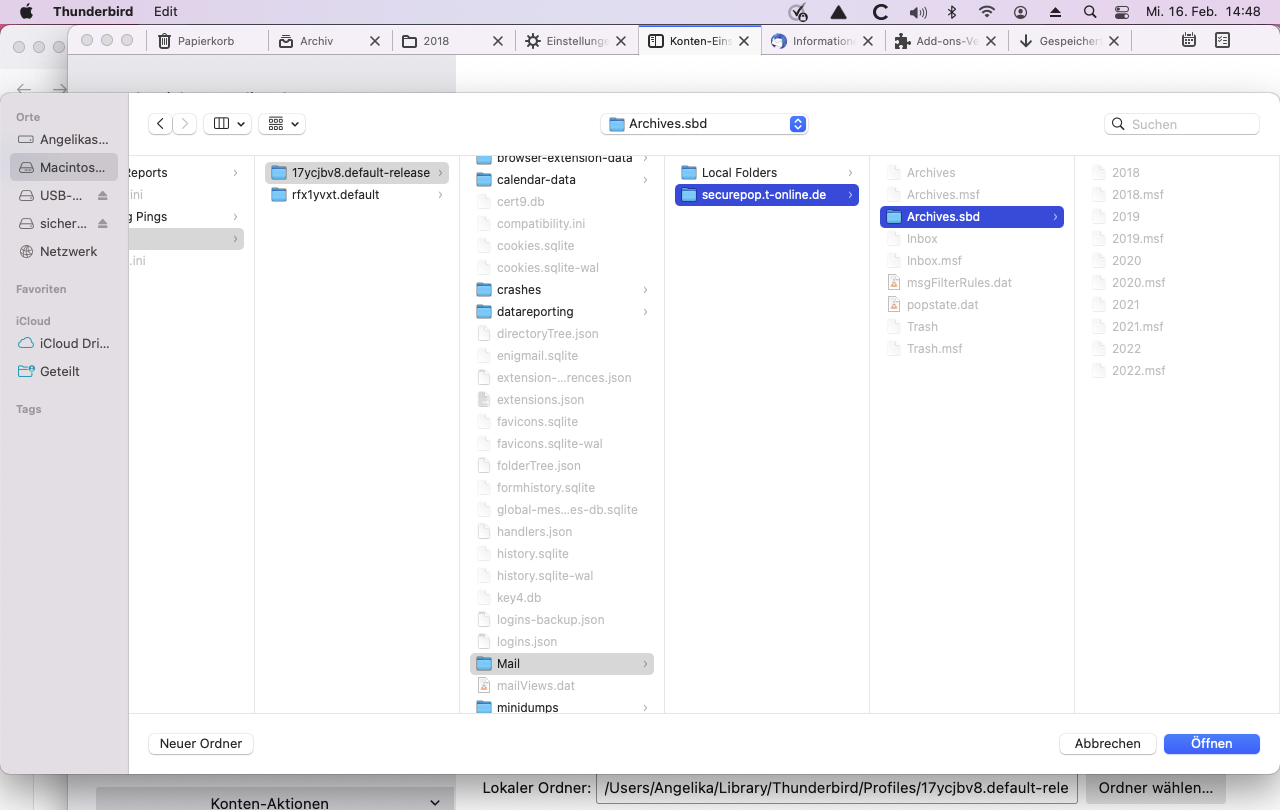
Task: Open the volume control in menu bar
Action: [919, 12]
